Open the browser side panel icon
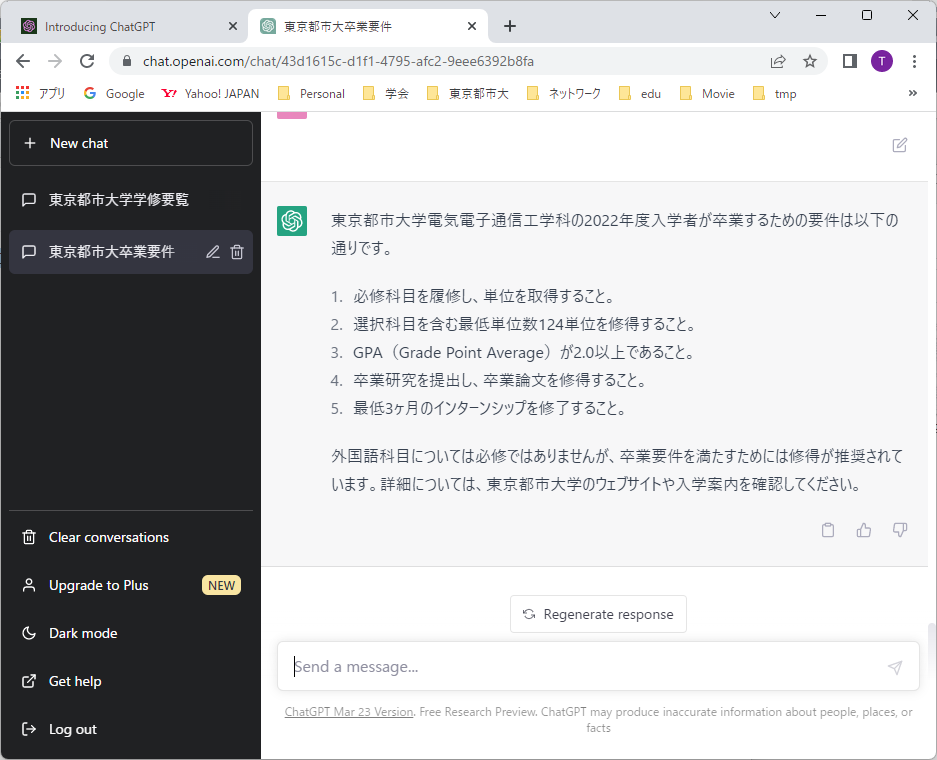 click(850, 61)
